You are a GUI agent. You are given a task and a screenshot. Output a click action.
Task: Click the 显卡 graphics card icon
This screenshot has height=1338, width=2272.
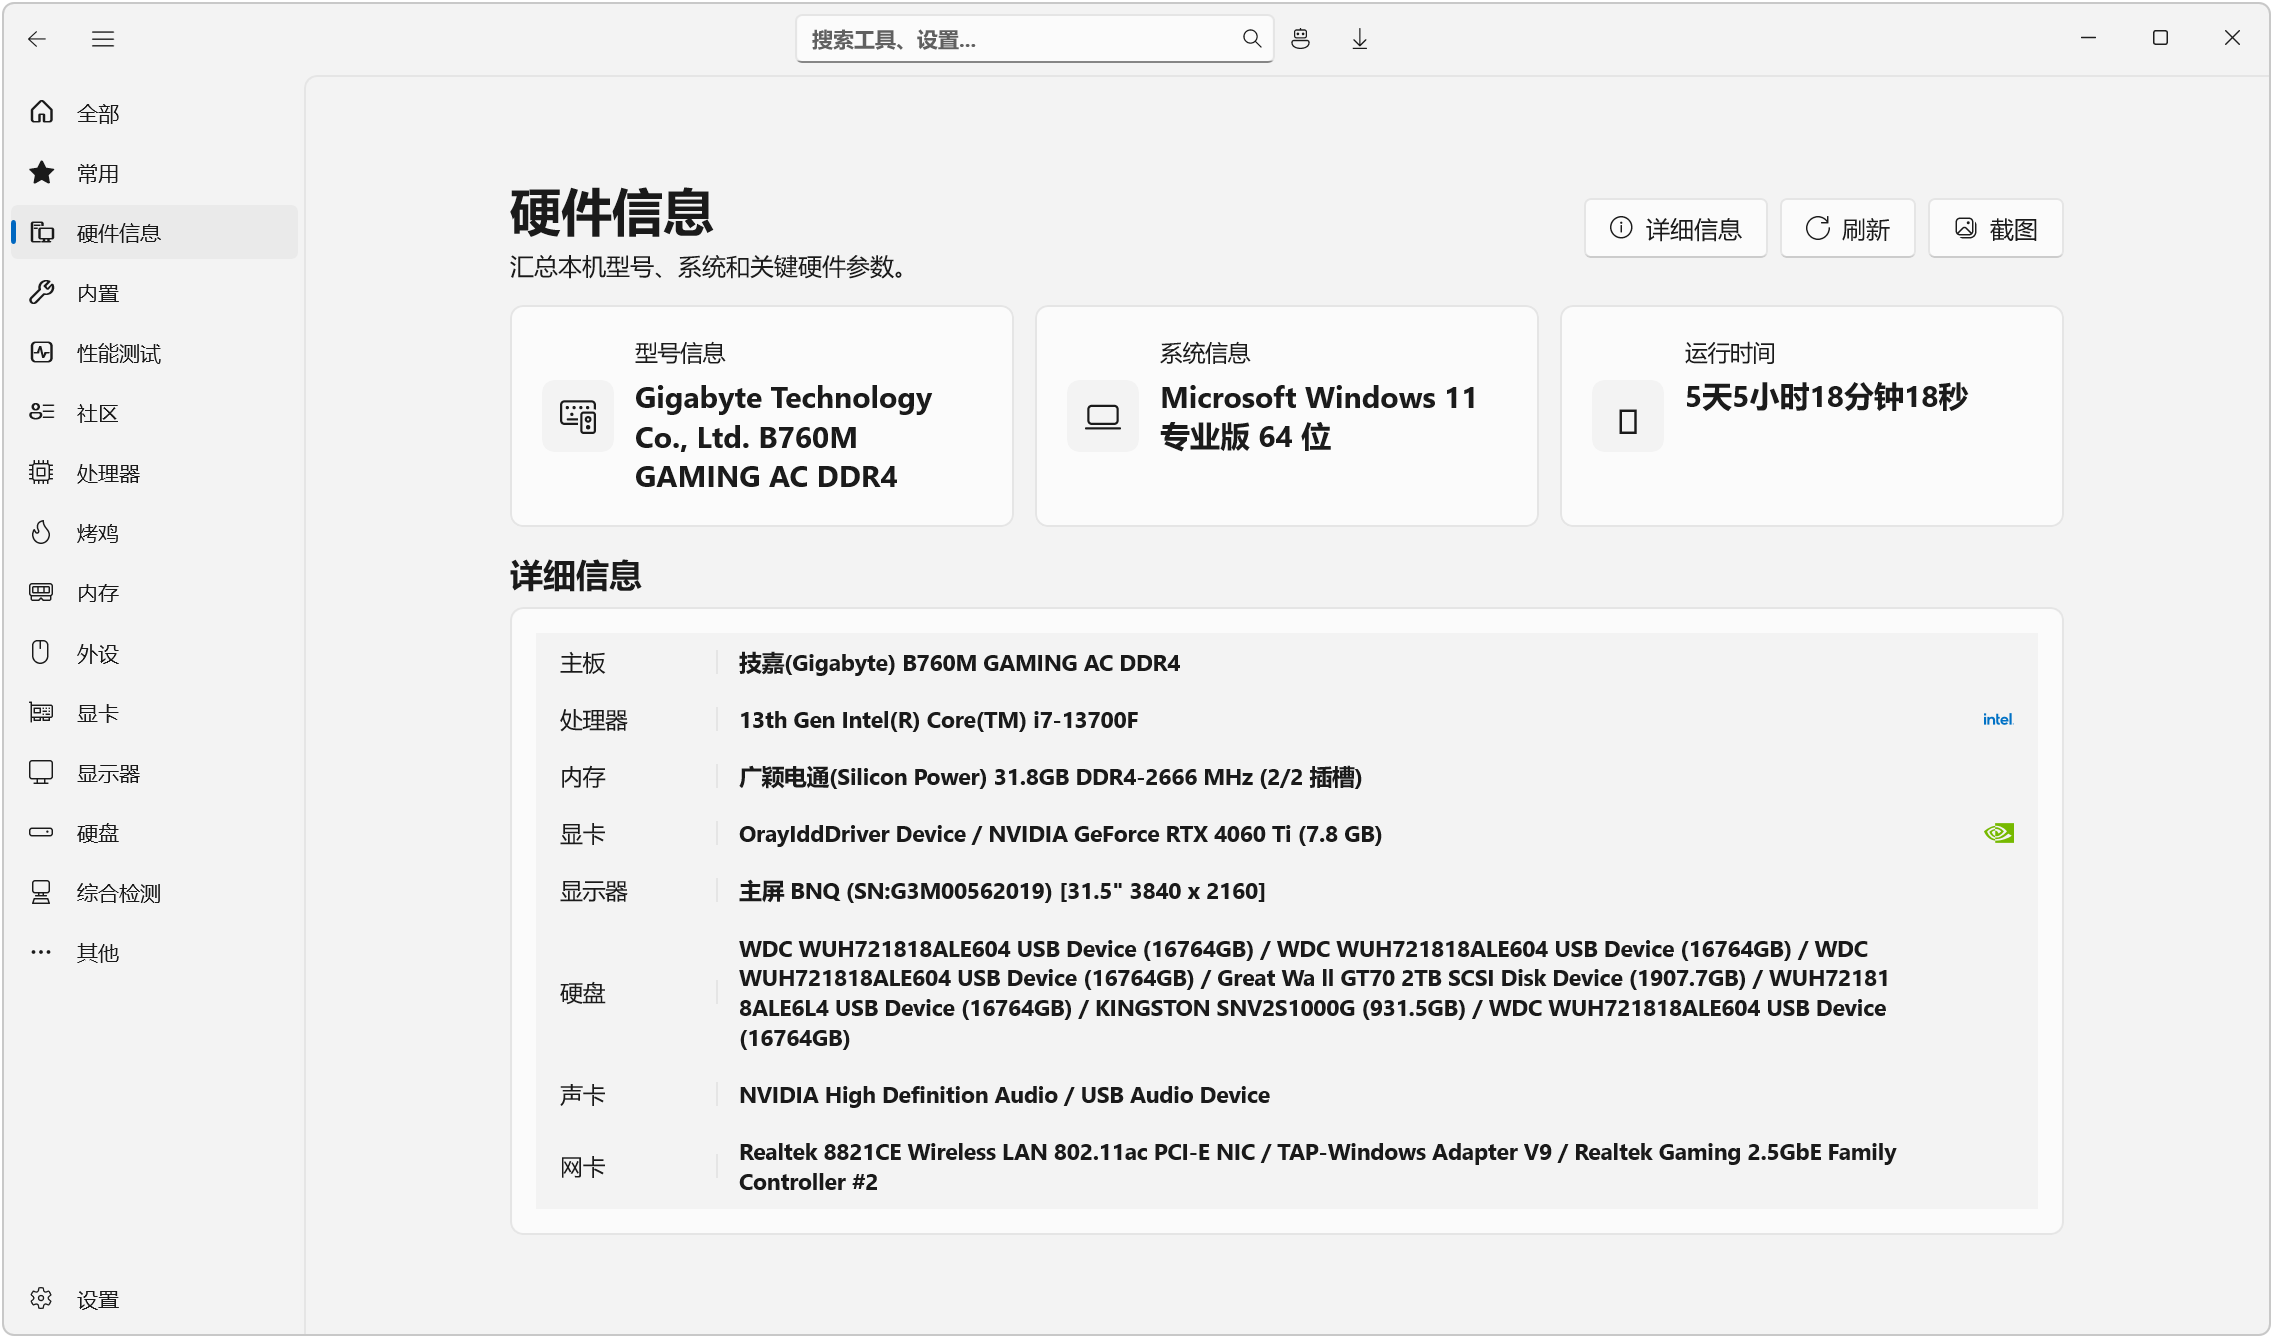click(x=41, y=712)
